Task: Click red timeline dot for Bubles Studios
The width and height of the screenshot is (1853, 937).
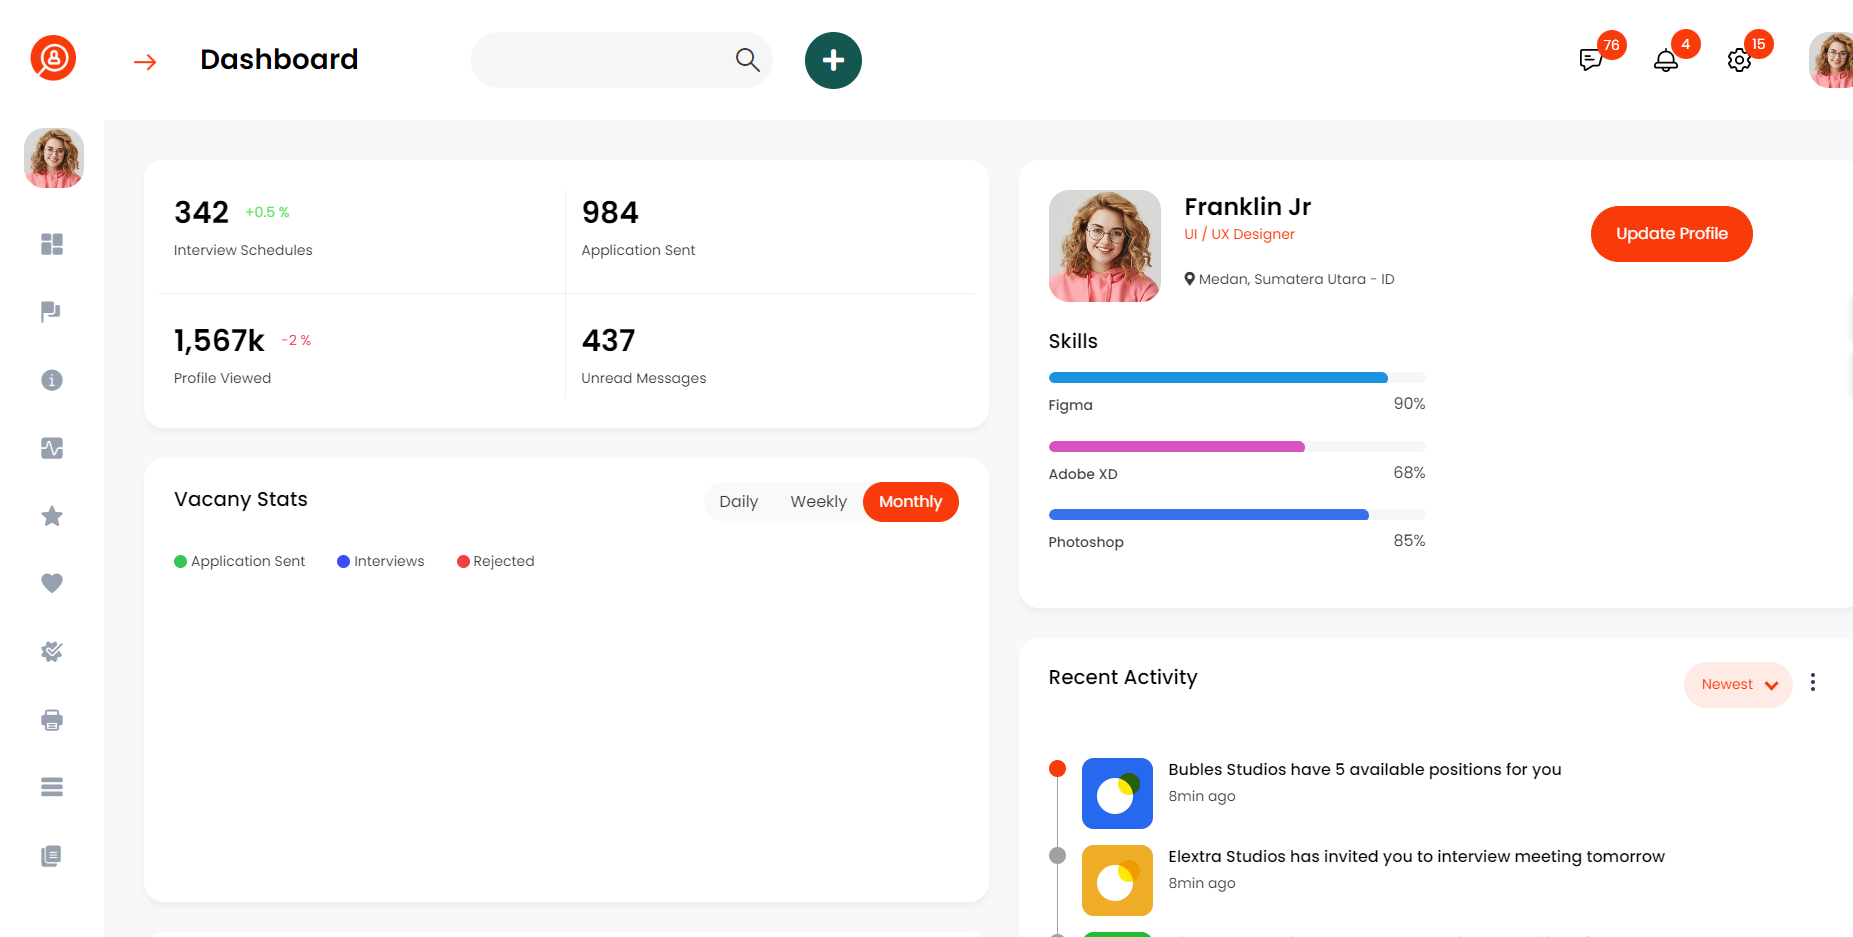Action: pyautogui.click(x=1057, y=768)
